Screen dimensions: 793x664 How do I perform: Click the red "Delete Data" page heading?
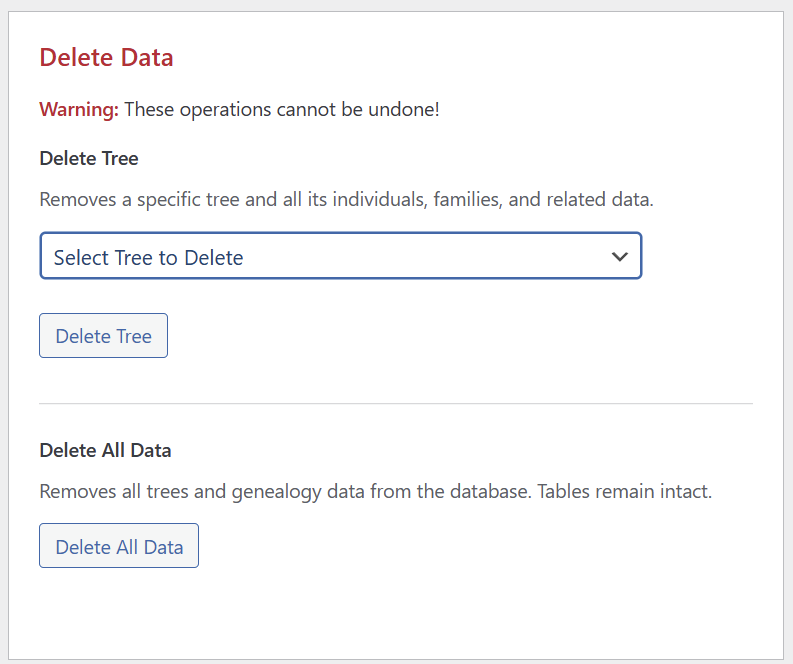[106, 58]
